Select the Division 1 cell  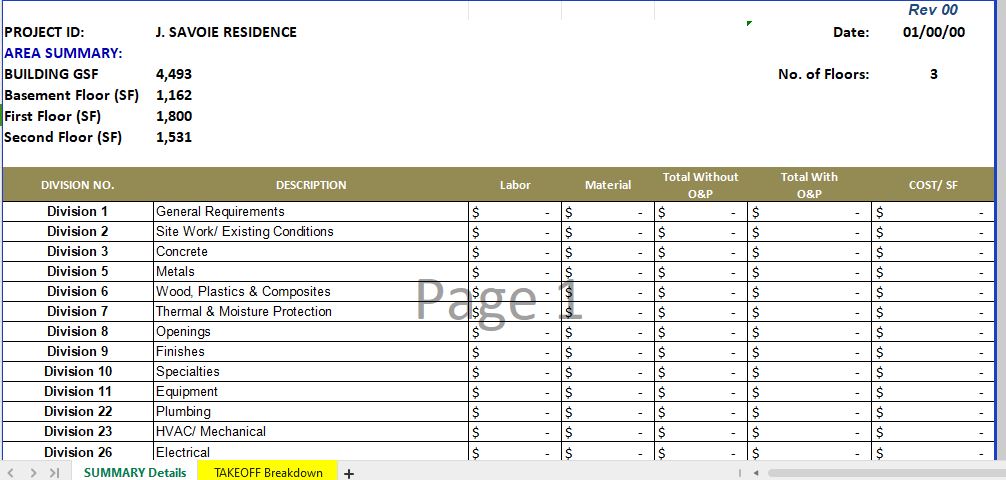[78, 212]
